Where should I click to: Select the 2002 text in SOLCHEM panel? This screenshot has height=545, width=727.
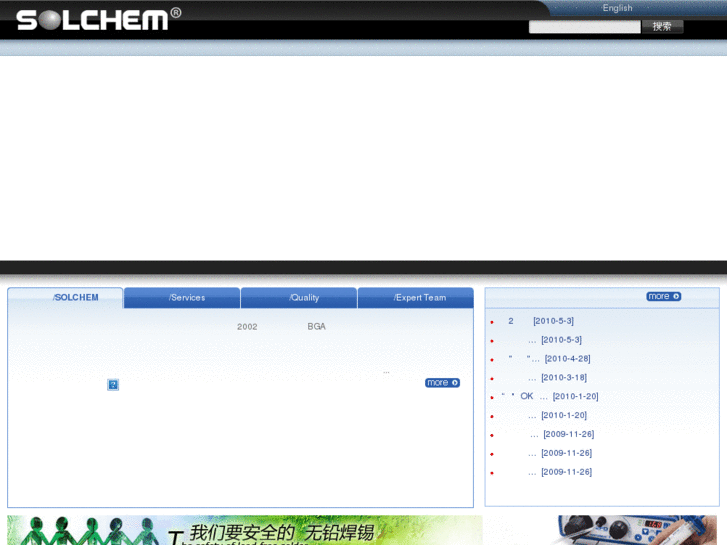pyautogui.click(x=247, y=327)
